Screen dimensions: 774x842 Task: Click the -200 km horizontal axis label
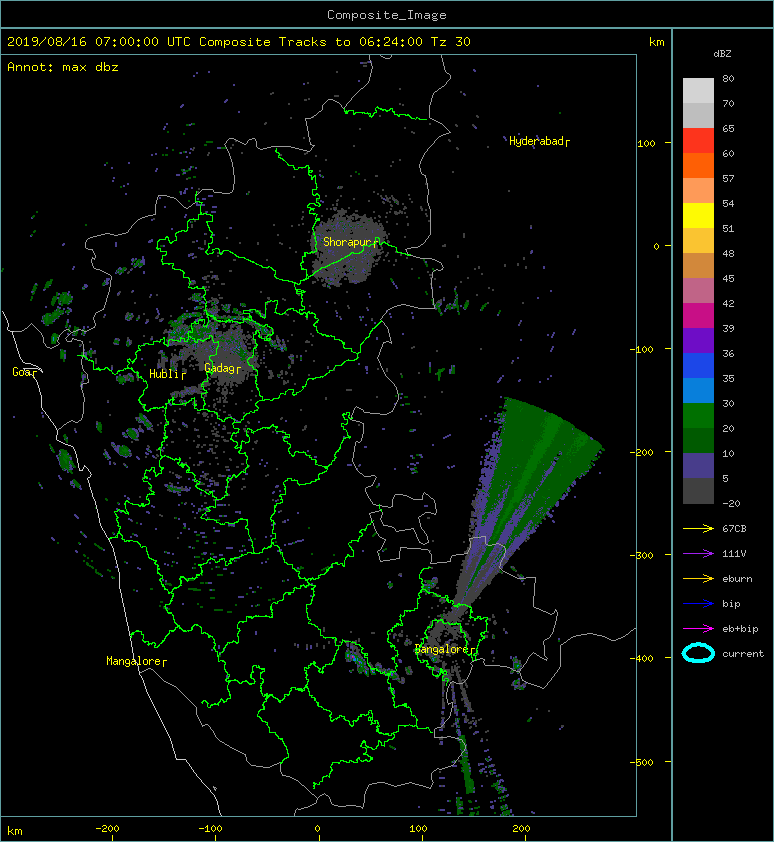pos(107,829)
